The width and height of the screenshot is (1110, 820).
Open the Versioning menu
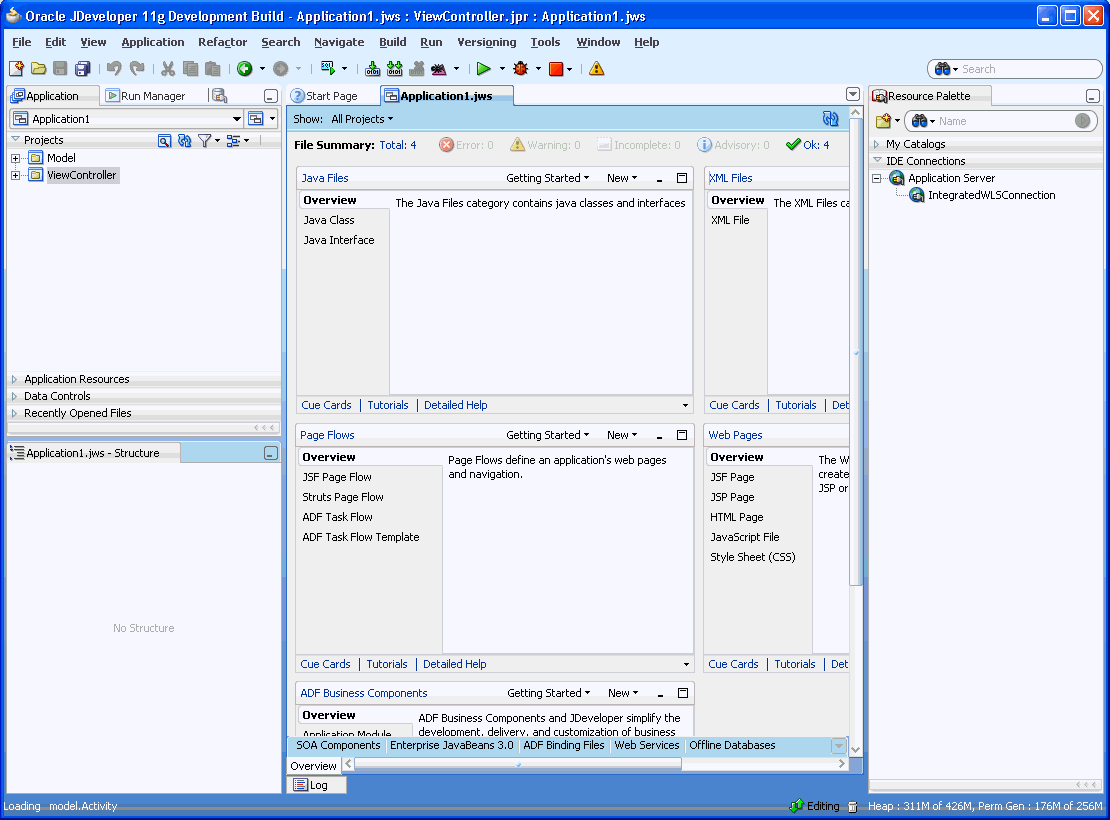coord(487,42)
